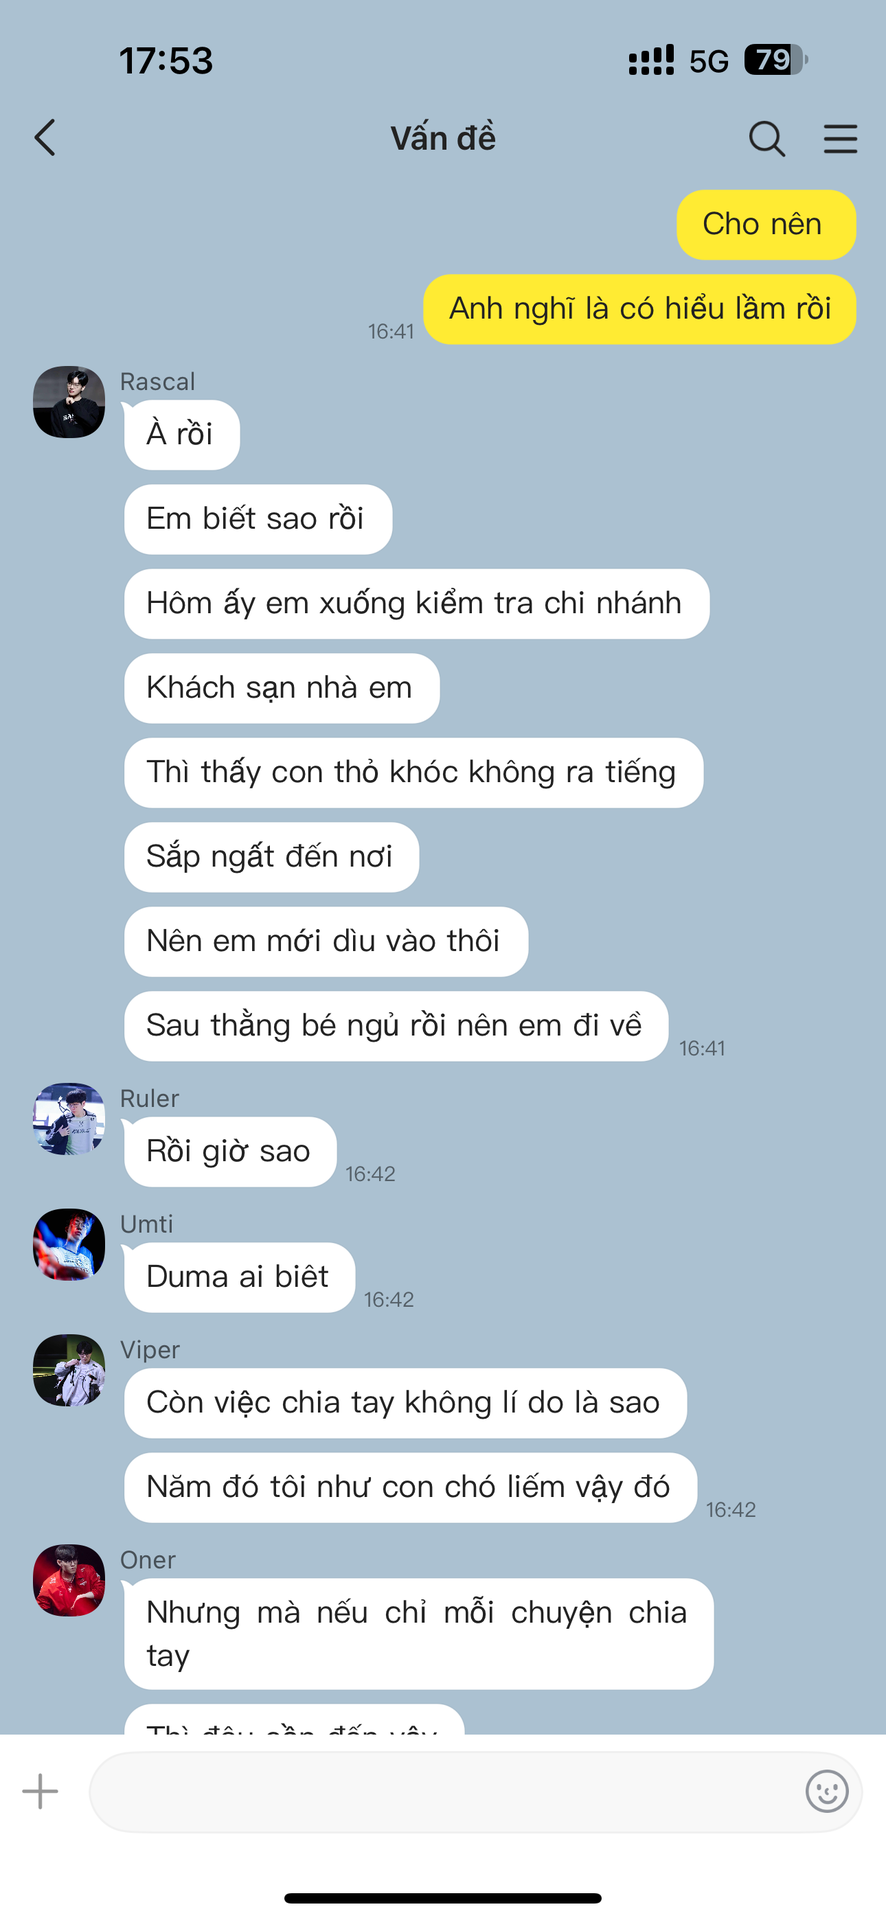Tap Oner's profile avatar
This screenshot has height=1920, width=886.
pos(69,1580)
